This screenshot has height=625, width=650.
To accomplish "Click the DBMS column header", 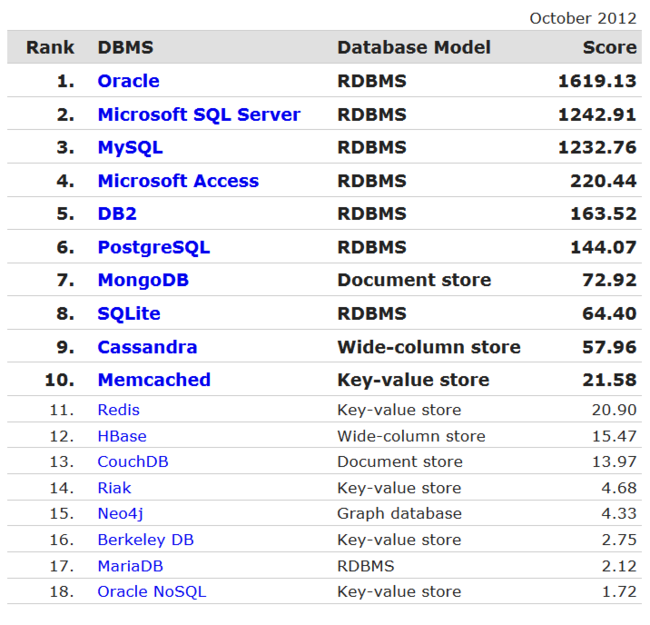I will [x=126, y=47].
